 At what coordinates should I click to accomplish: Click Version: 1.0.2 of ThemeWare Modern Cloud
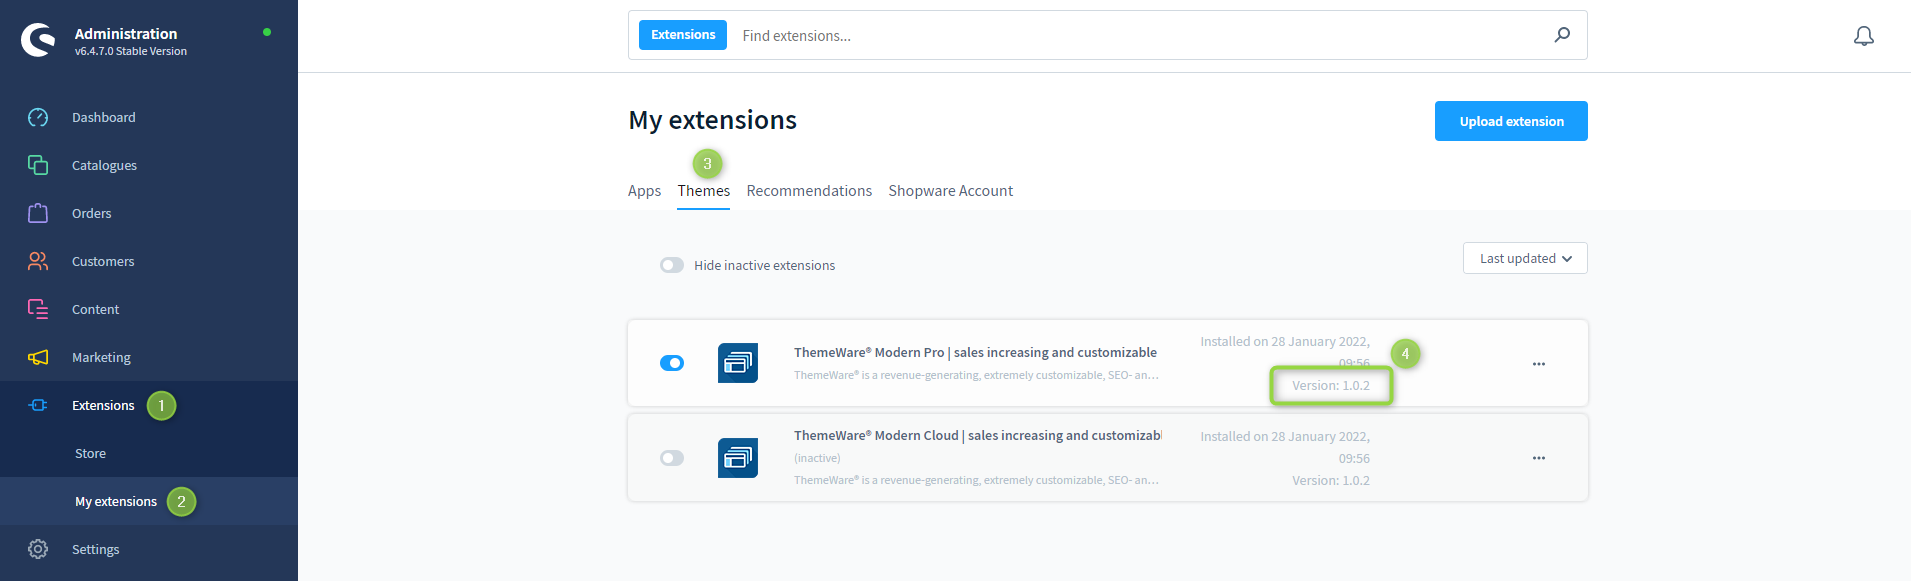(1330, 481)
